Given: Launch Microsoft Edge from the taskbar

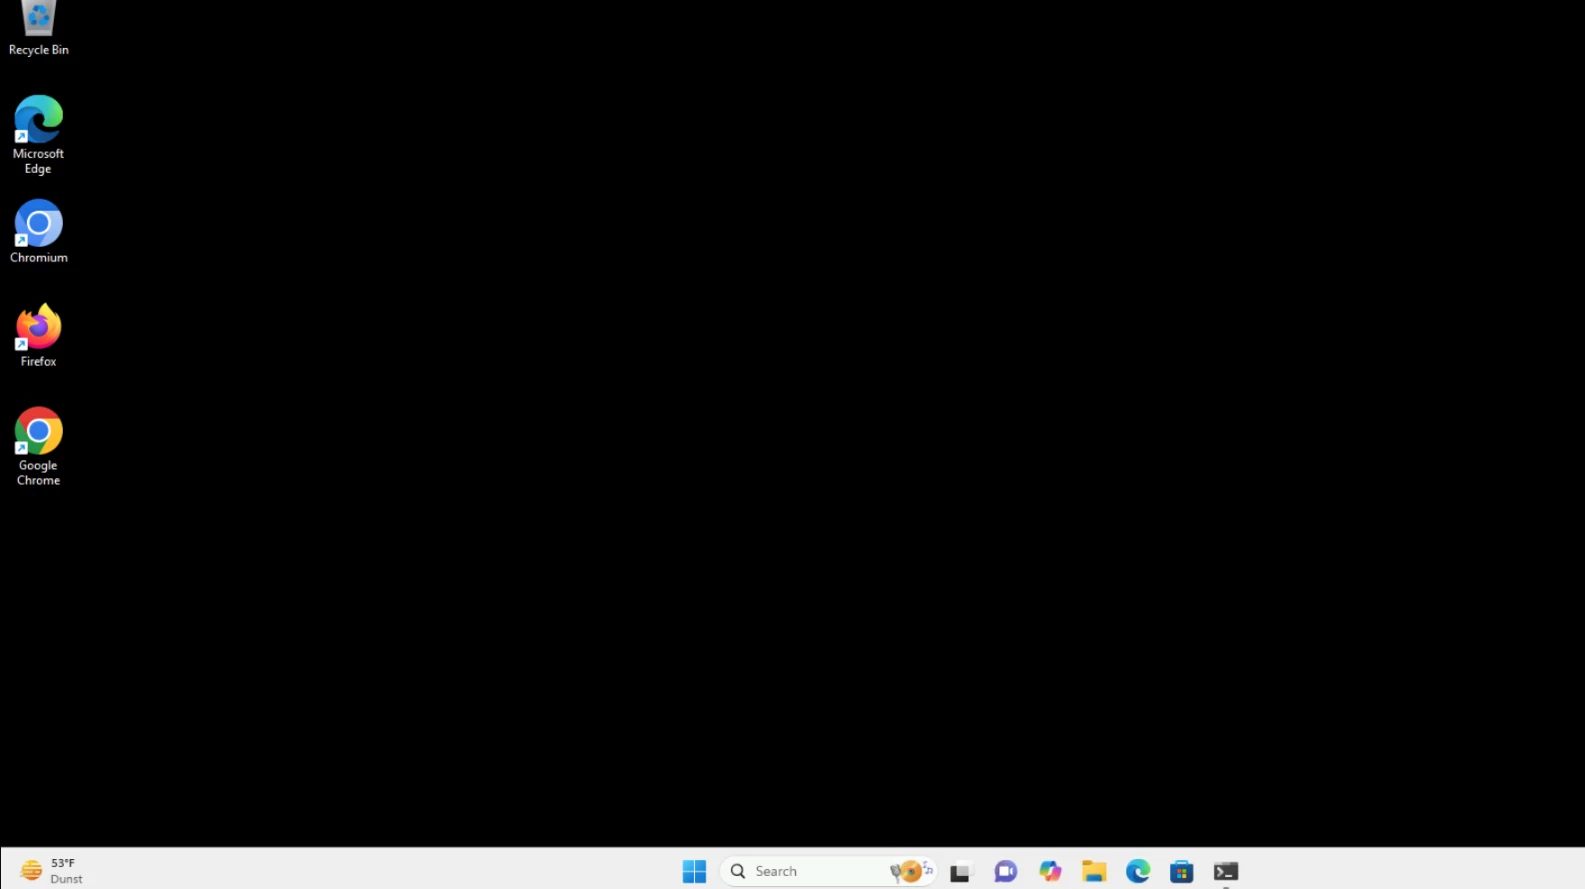Looking at the screenshot, I should click(x=1137, y=871).
